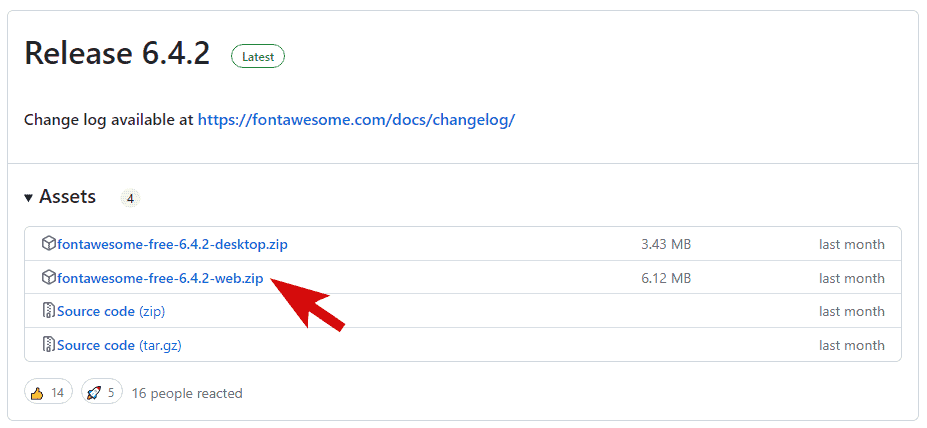Image resolution: width=927 pixels, height=428 pixels.
Task: Click the Assets count badge showing 4
Action: (x=130, y=198)
